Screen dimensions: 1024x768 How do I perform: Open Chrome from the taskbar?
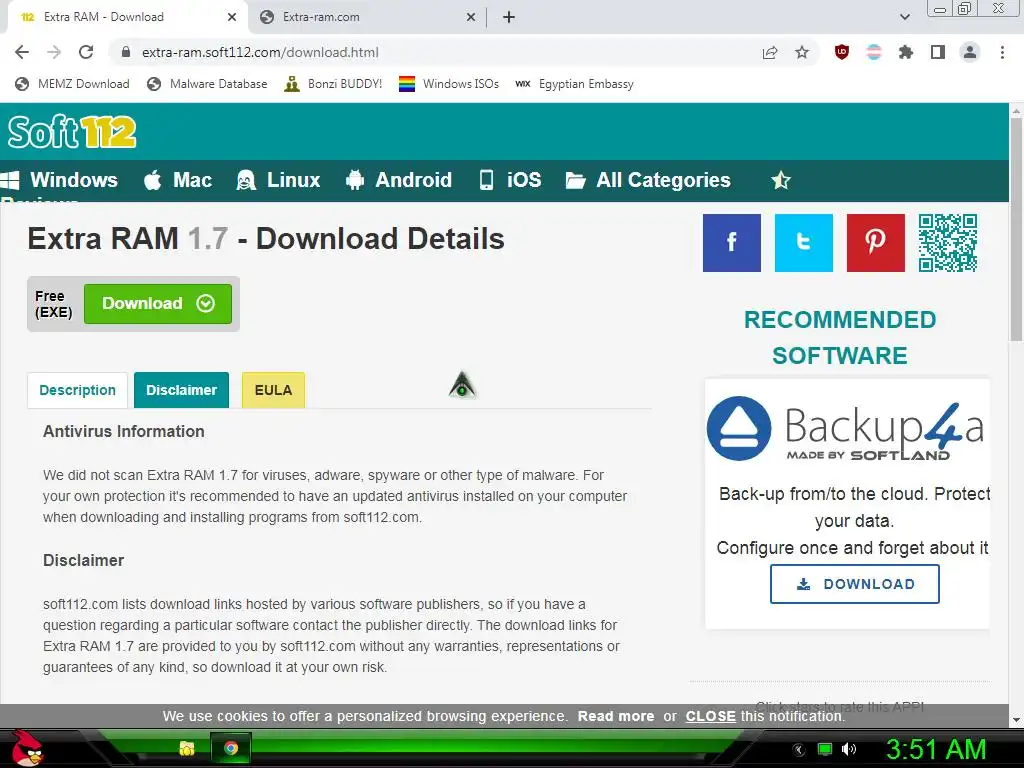[x=231, y=748]
